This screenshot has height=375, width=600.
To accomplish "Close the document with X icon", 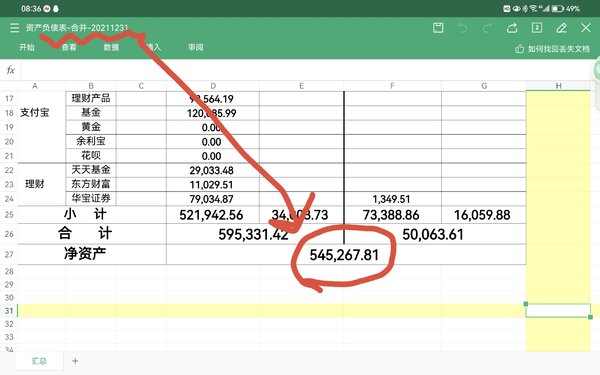I will [586, 28].
